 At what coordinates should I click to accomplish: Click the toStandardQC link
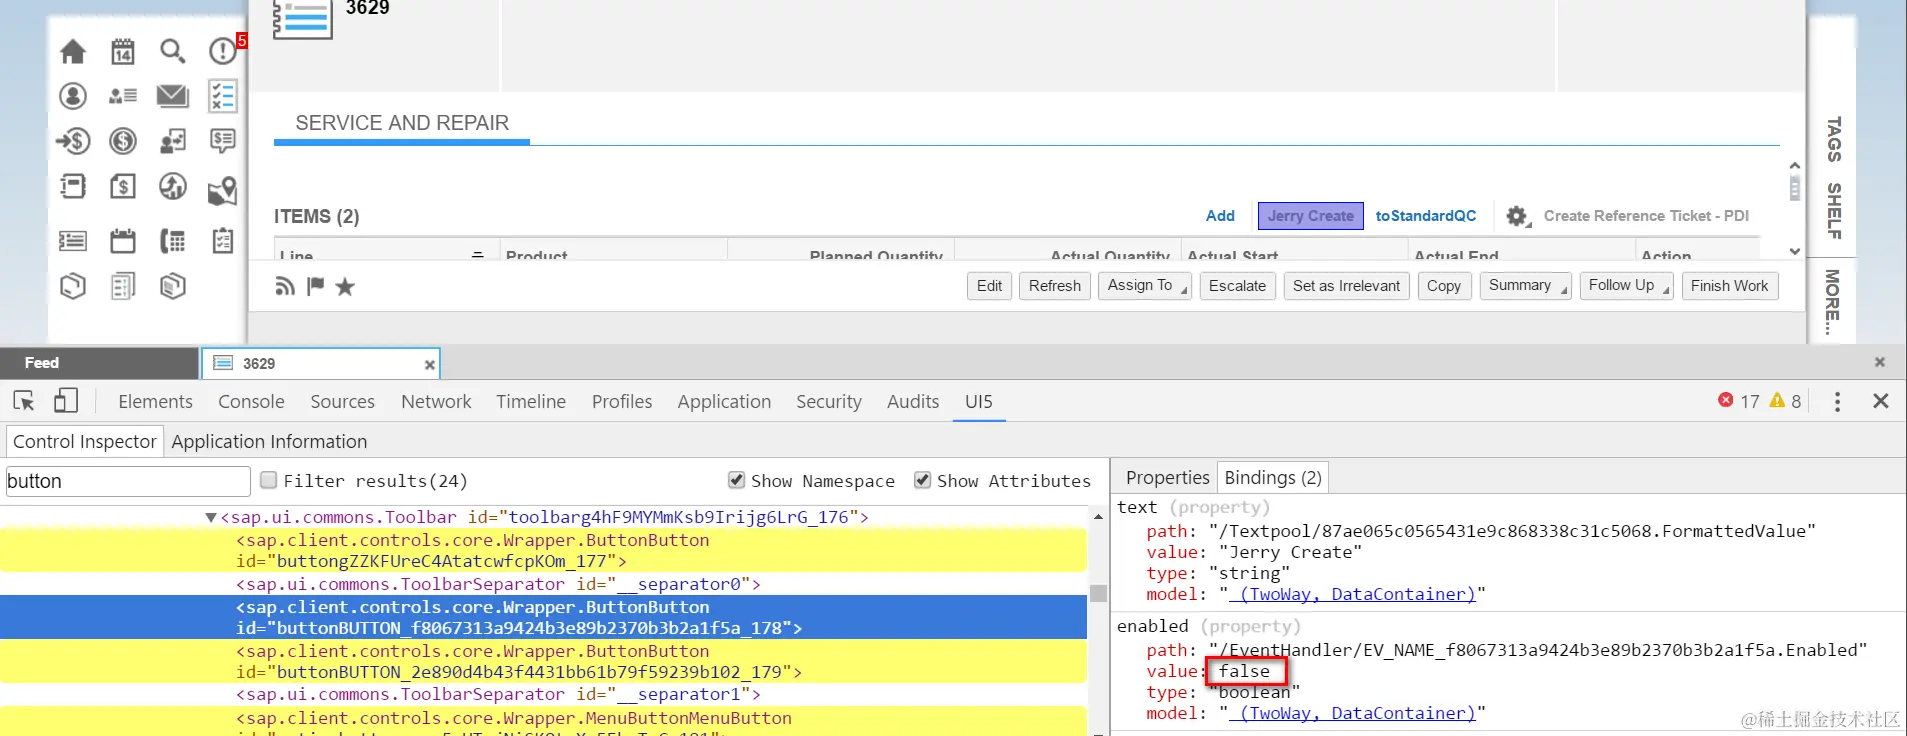[x=1425, y=216]
